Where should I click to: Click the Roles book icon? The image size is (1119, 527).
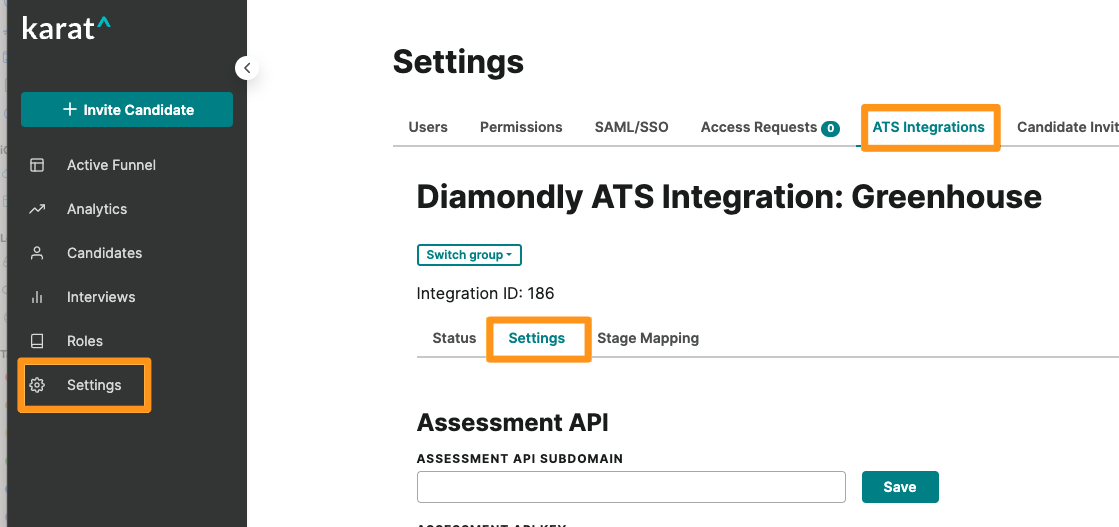click(x=37, y=341)
